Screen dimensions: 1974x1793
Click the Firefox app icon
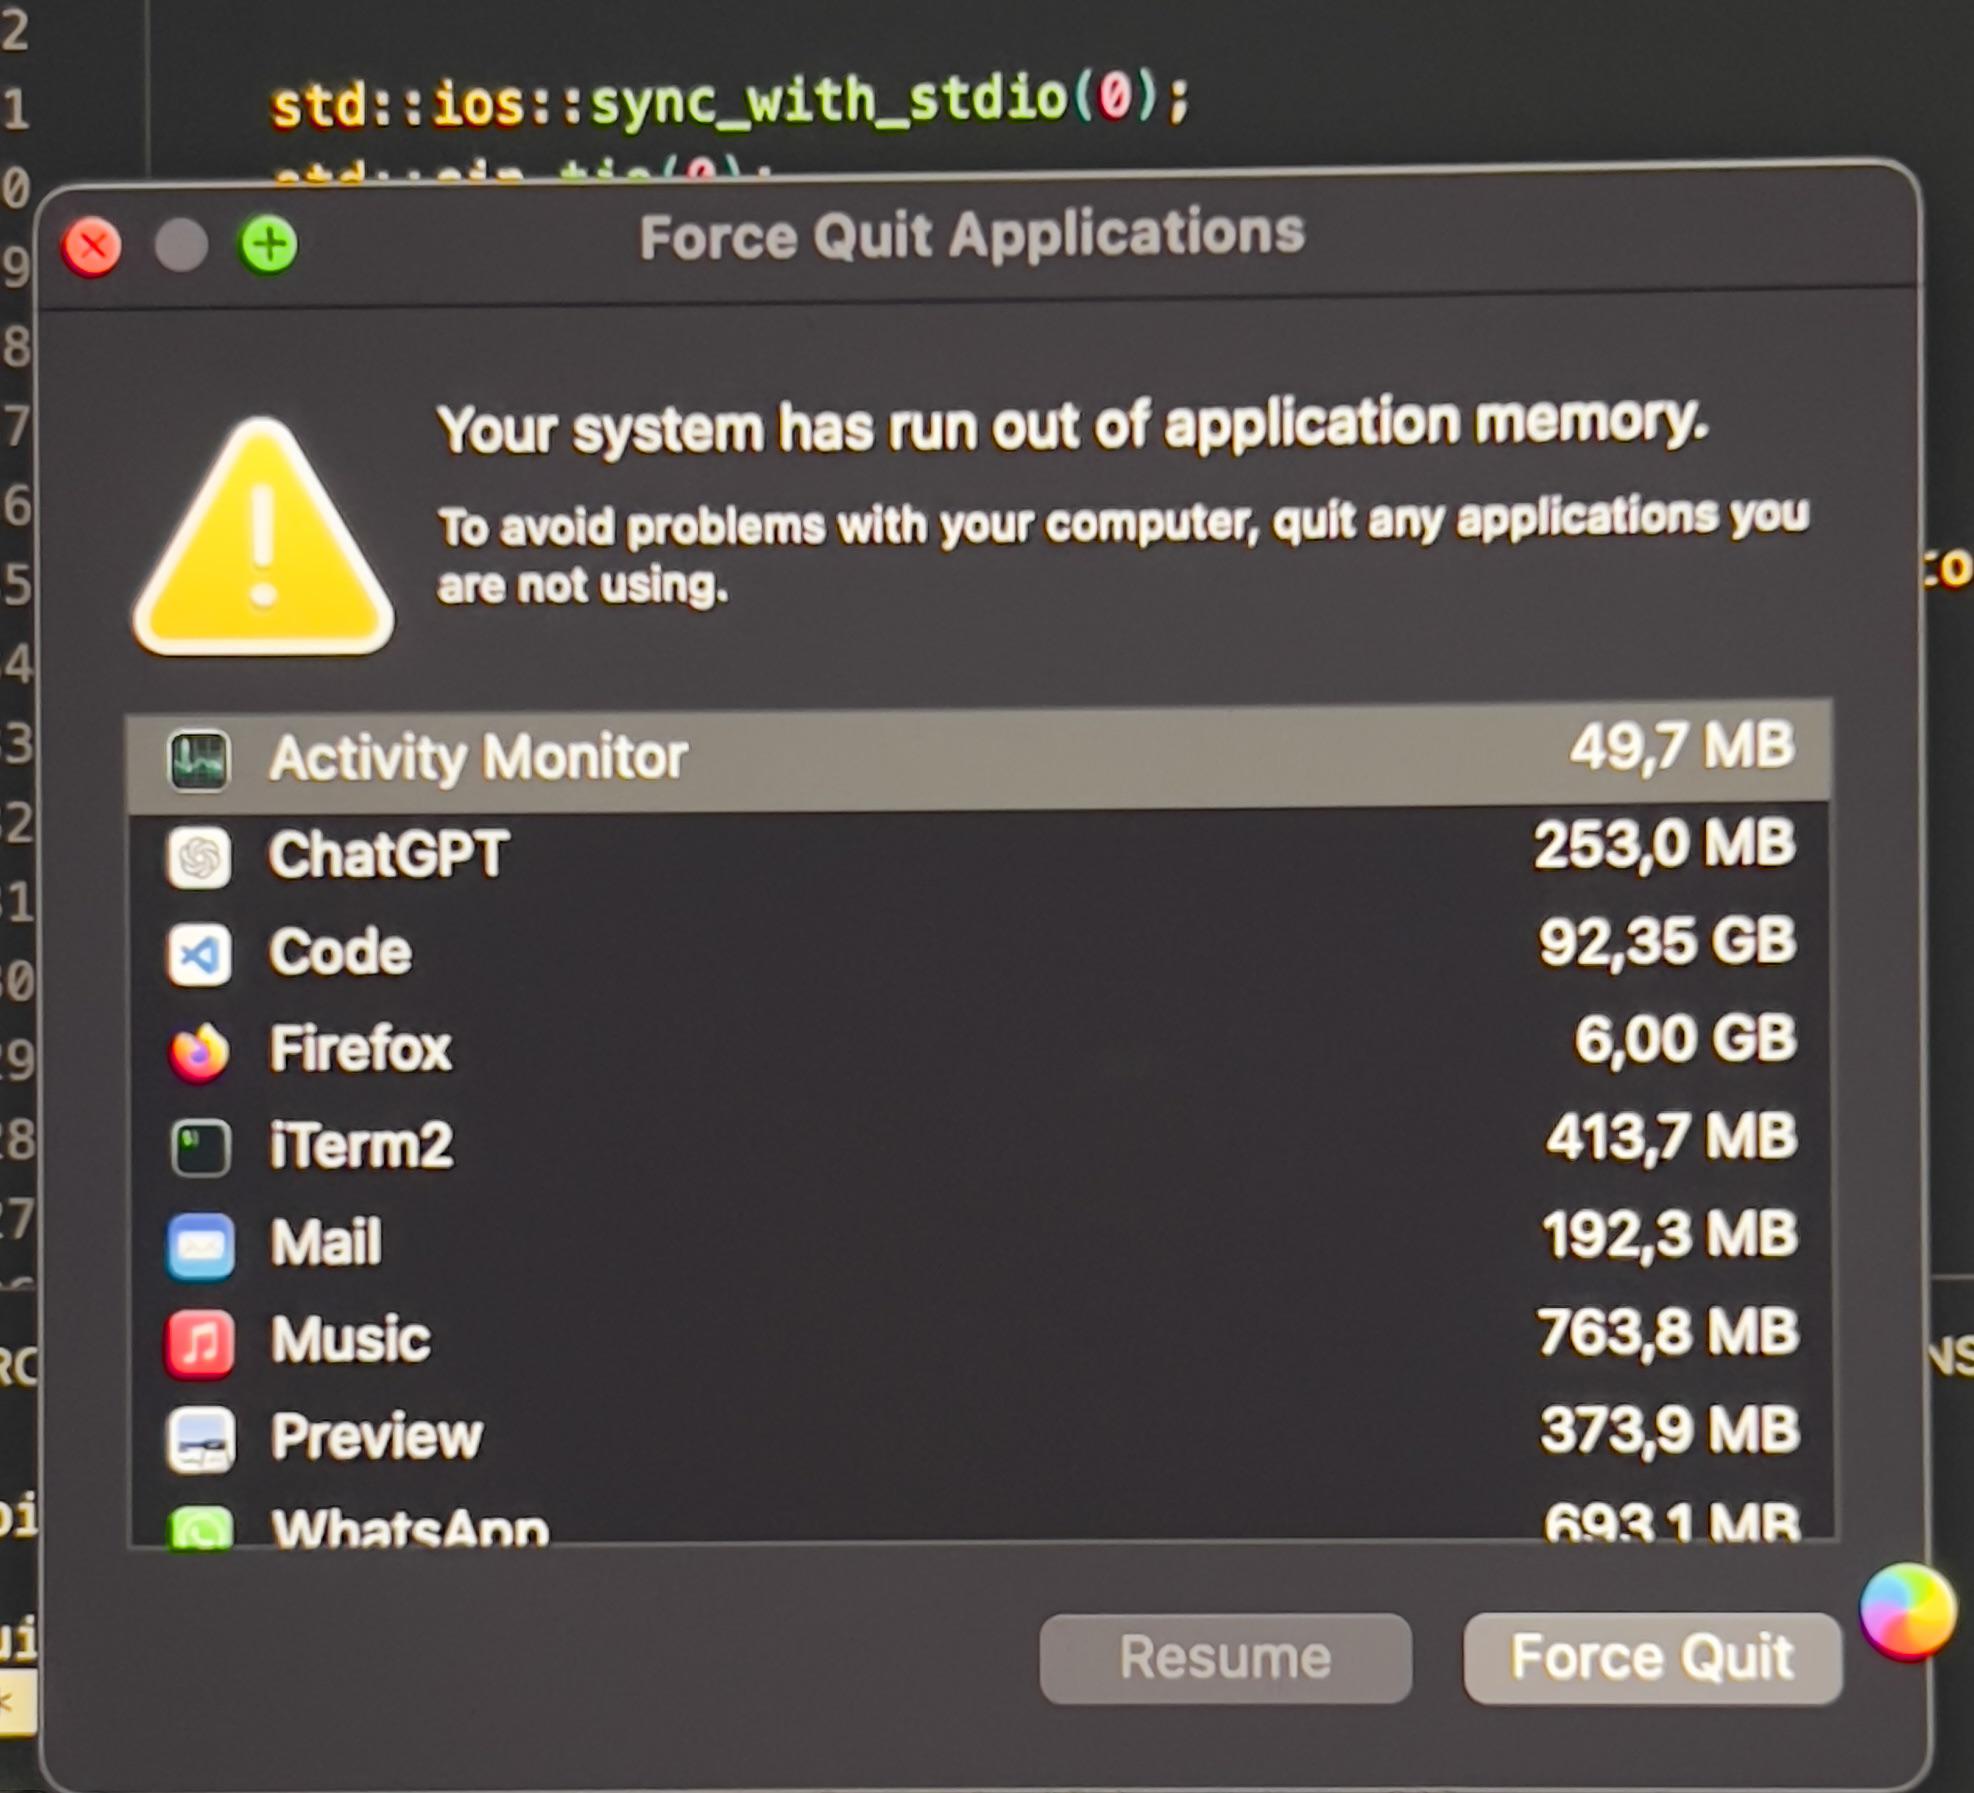click(x=199, y=1052)
